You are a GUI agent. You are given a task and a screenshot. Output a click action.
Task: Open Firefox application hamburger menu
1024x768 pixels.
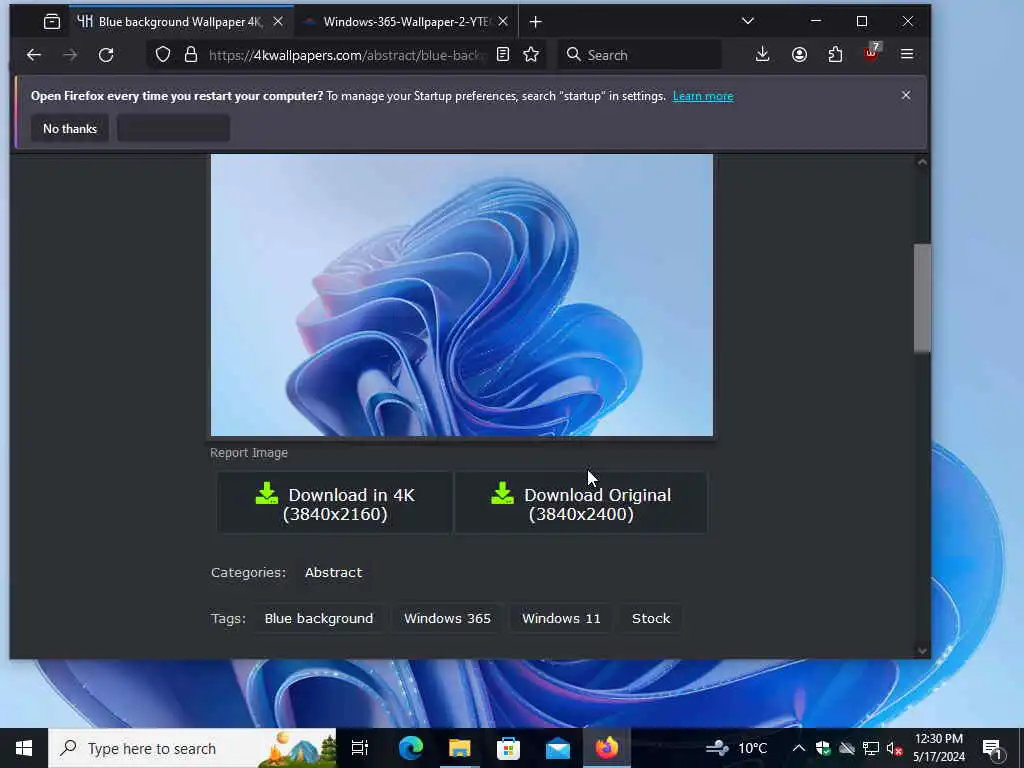(x=907, y=54)
